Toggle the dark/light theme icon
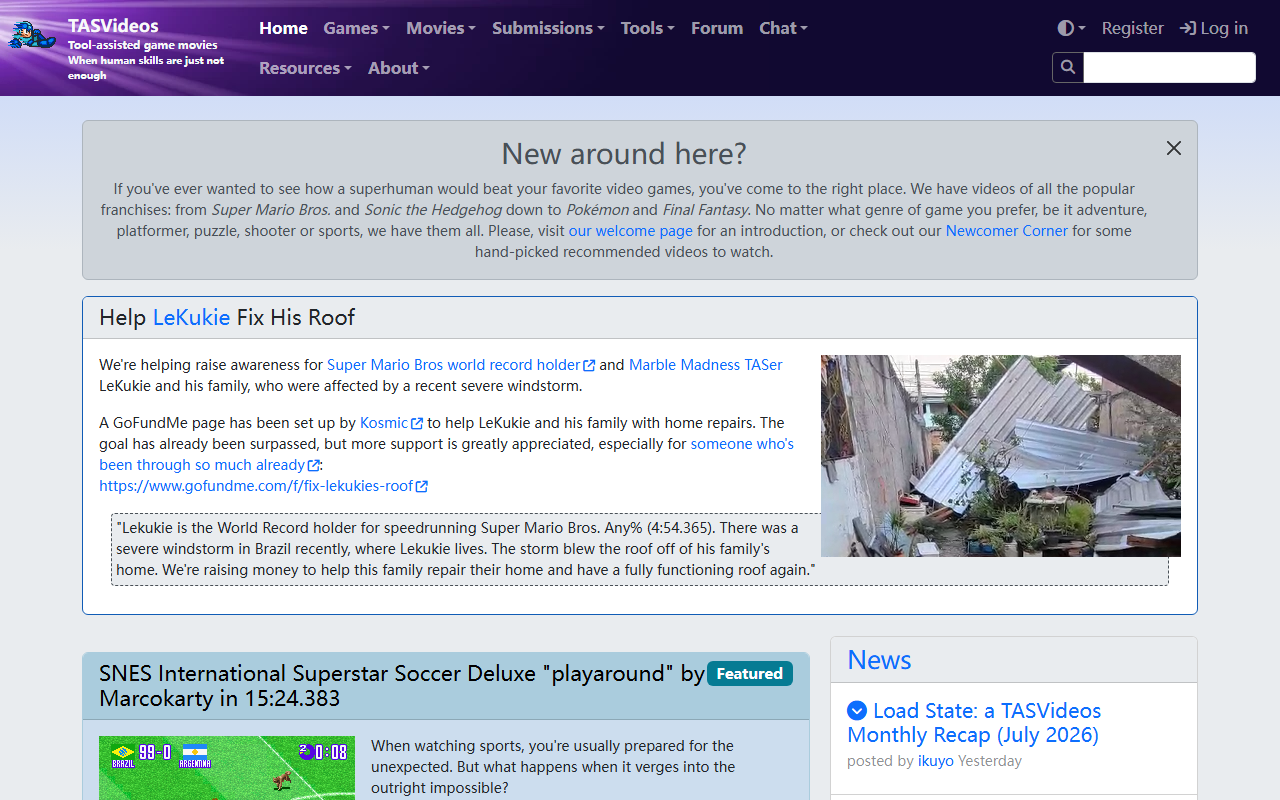The width and height of the screenshot is (1280, 800). click(1071, 28)
